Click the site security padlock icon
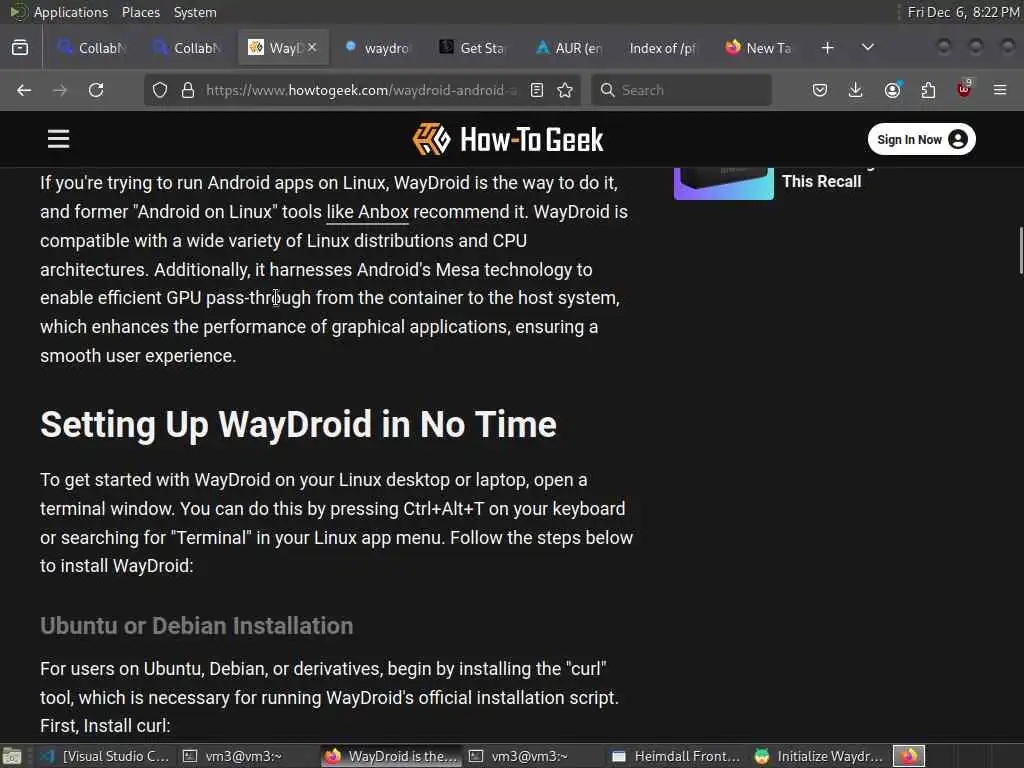This screenshot has width=1024, height=768. coord(188,90)
